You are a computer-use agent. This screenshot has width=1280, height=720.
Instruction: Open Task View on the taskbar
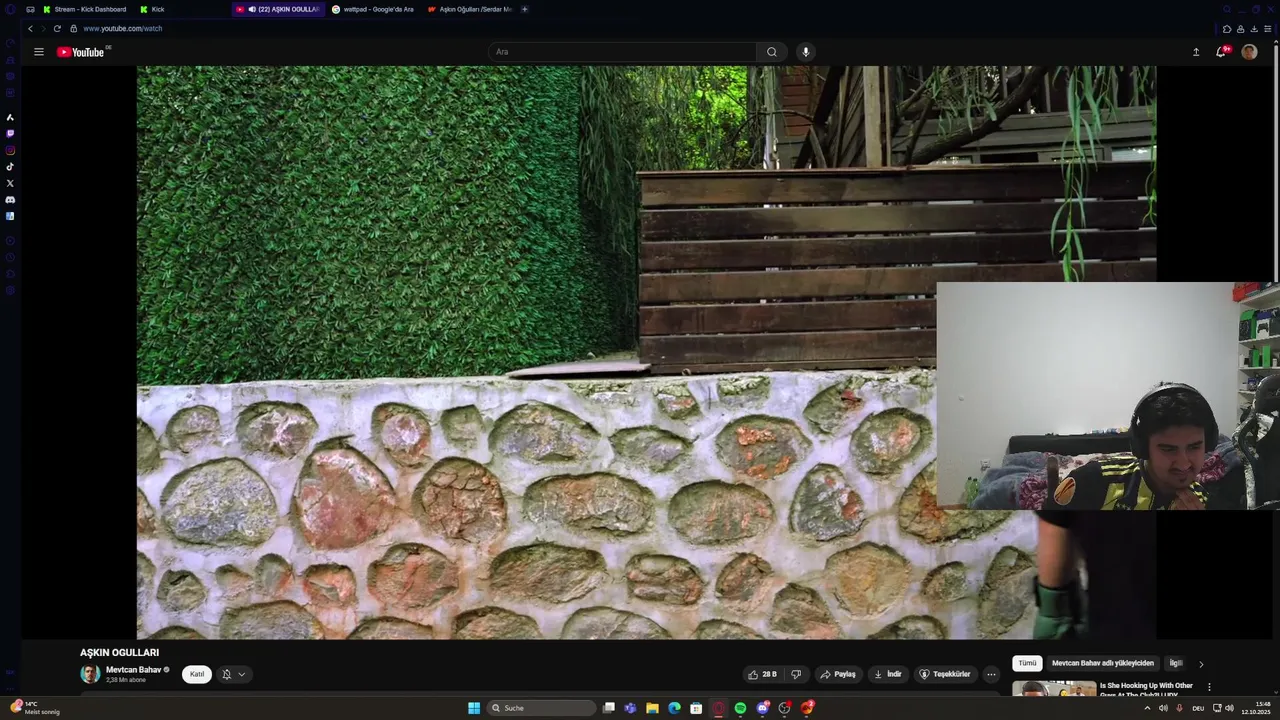pyautogui.click(x=608, y=708)
